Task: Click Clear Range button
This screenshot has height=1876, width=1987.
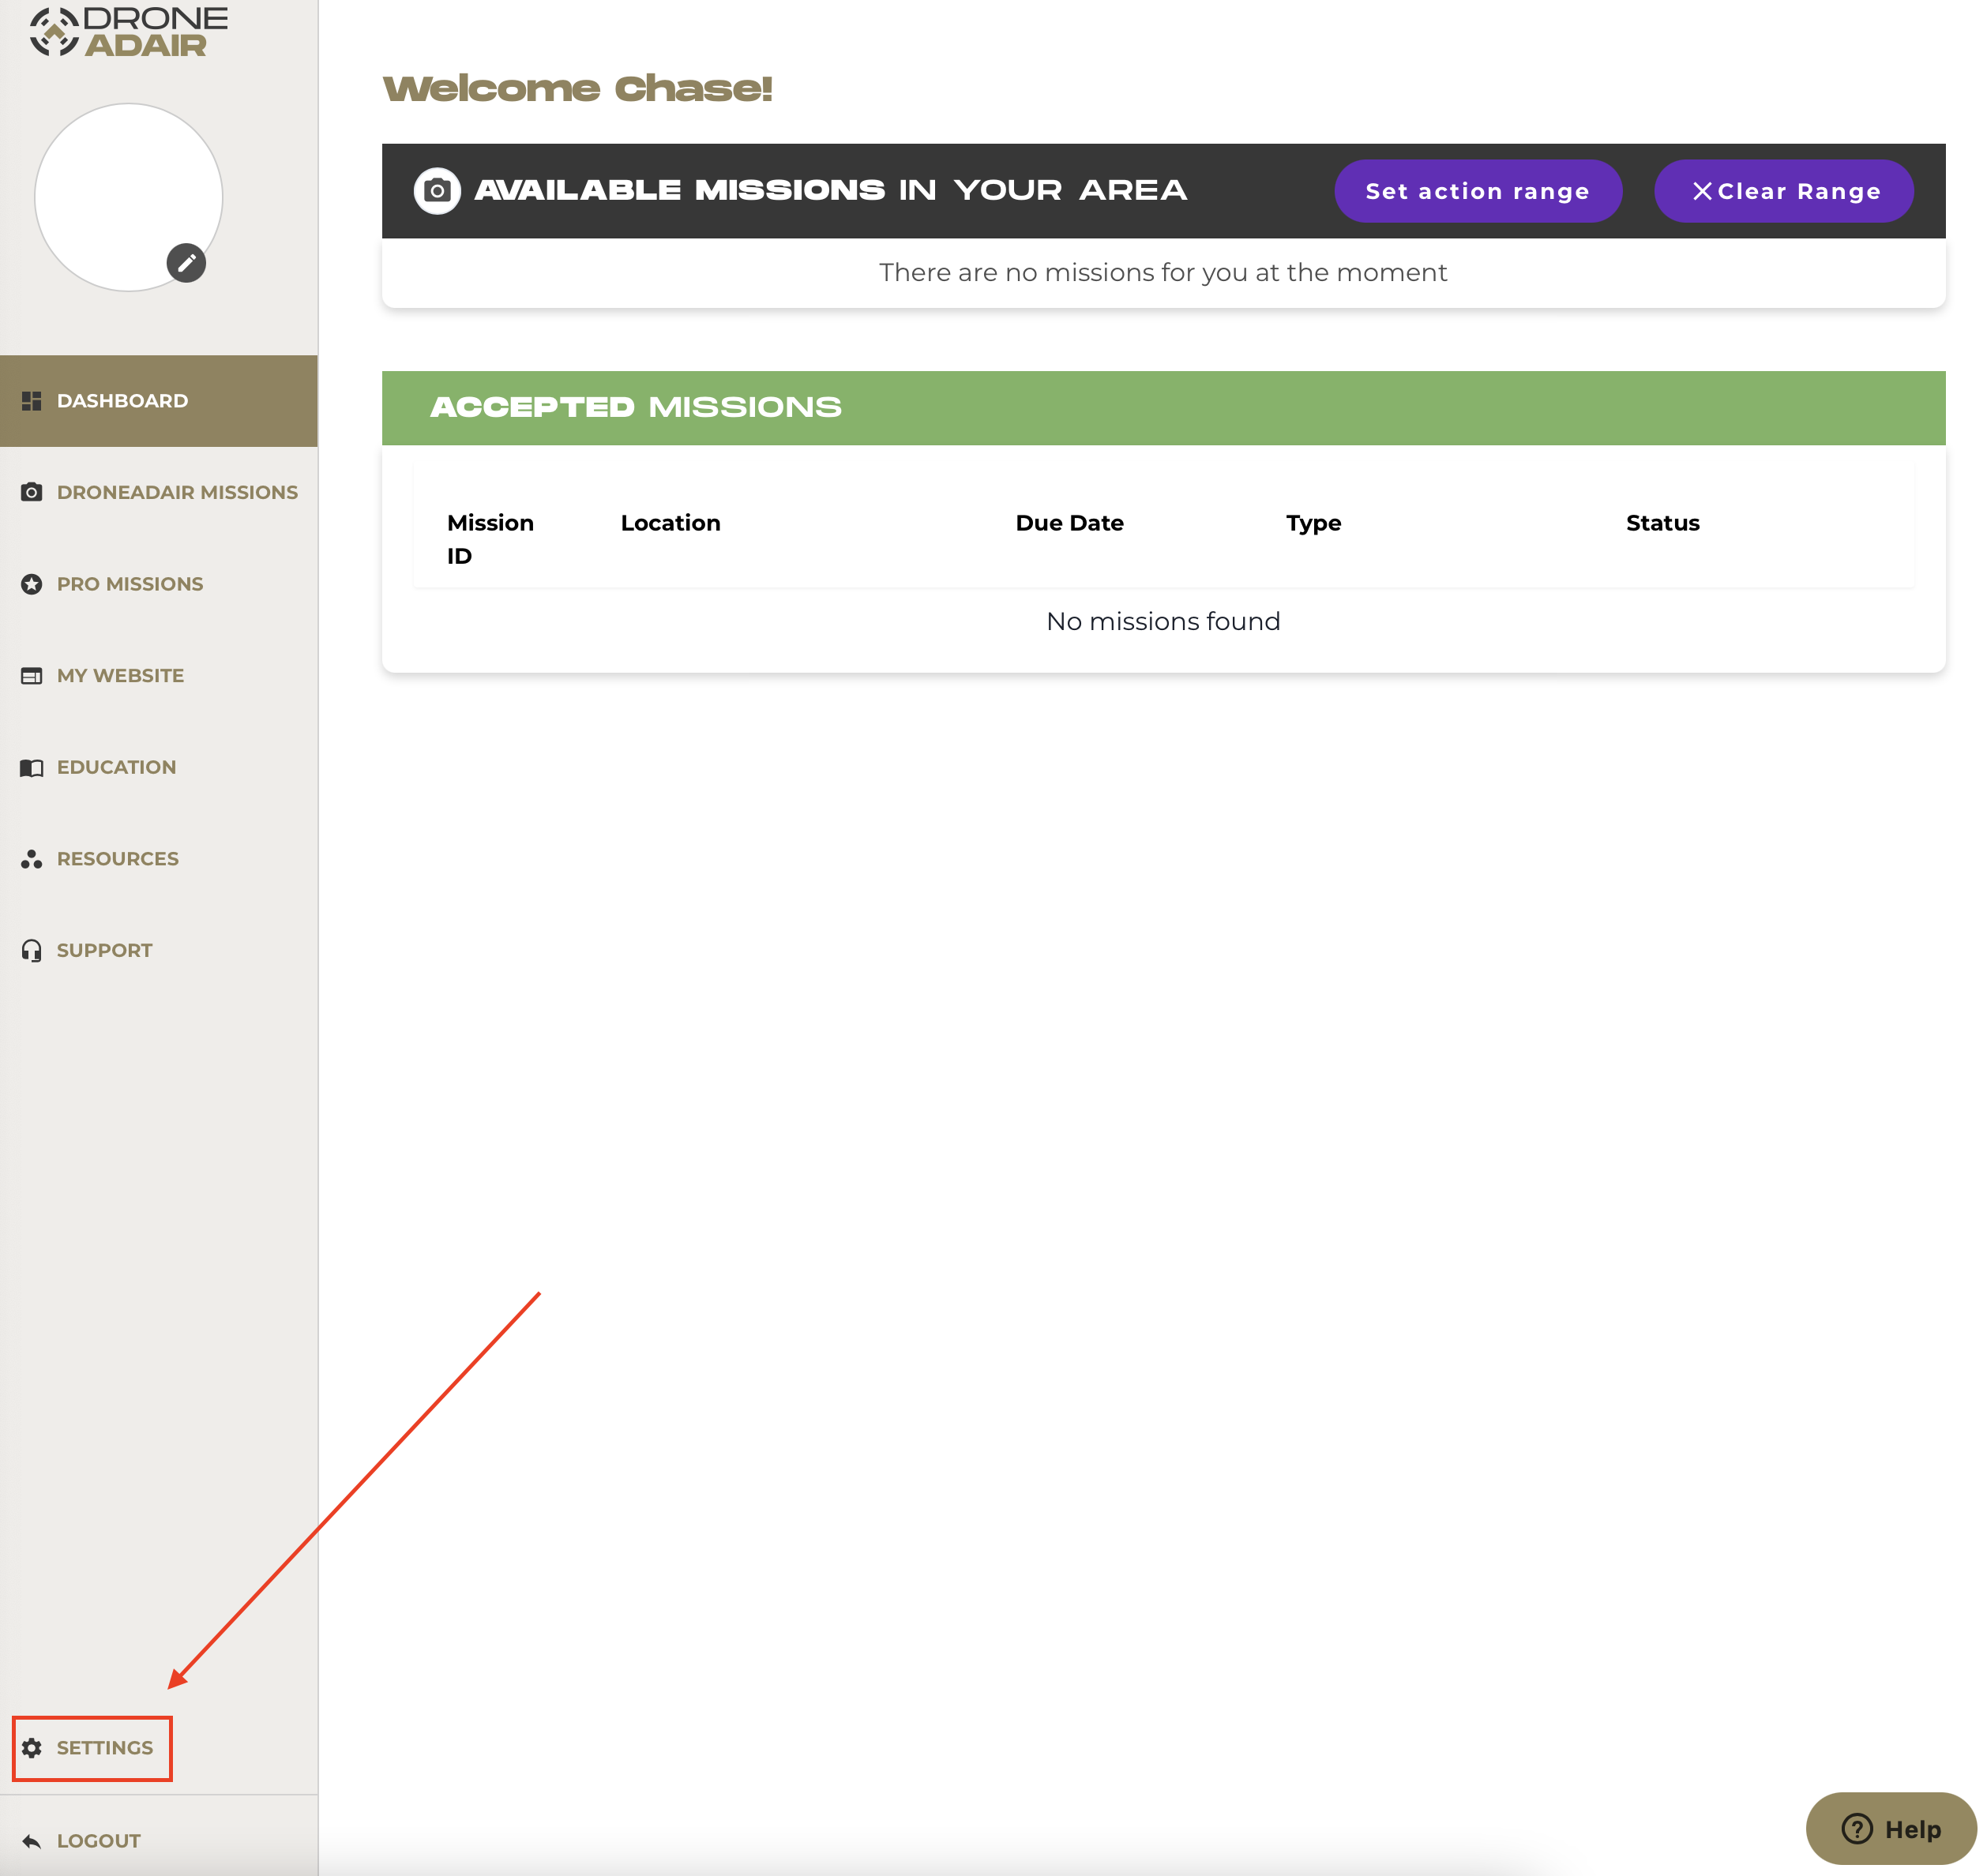Action: tap(1783, 191)
